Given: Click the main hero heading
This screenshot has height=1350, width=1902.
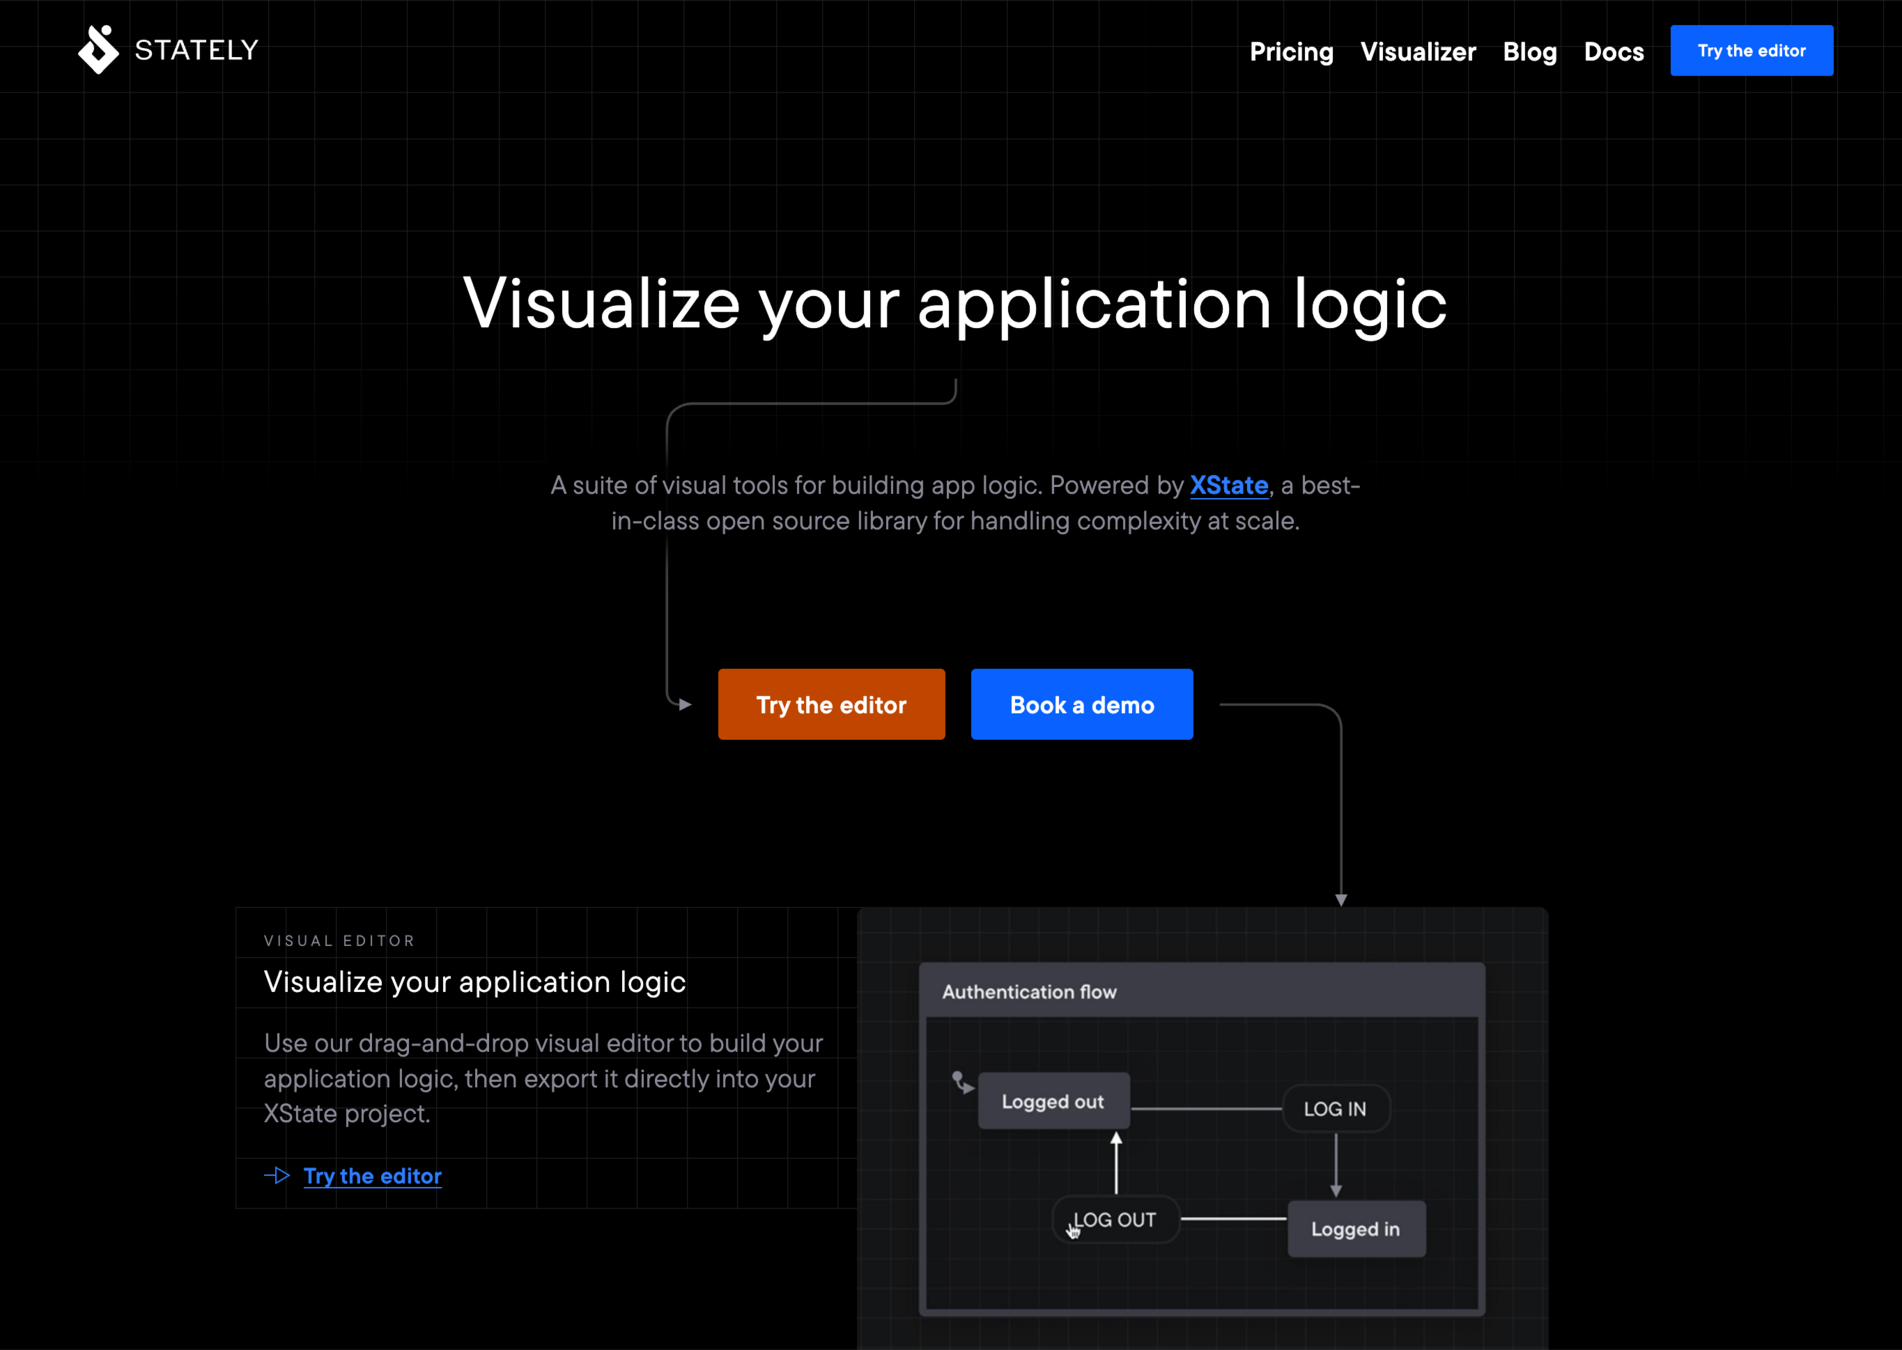Looking at the screenshot, I should point(955,304).
